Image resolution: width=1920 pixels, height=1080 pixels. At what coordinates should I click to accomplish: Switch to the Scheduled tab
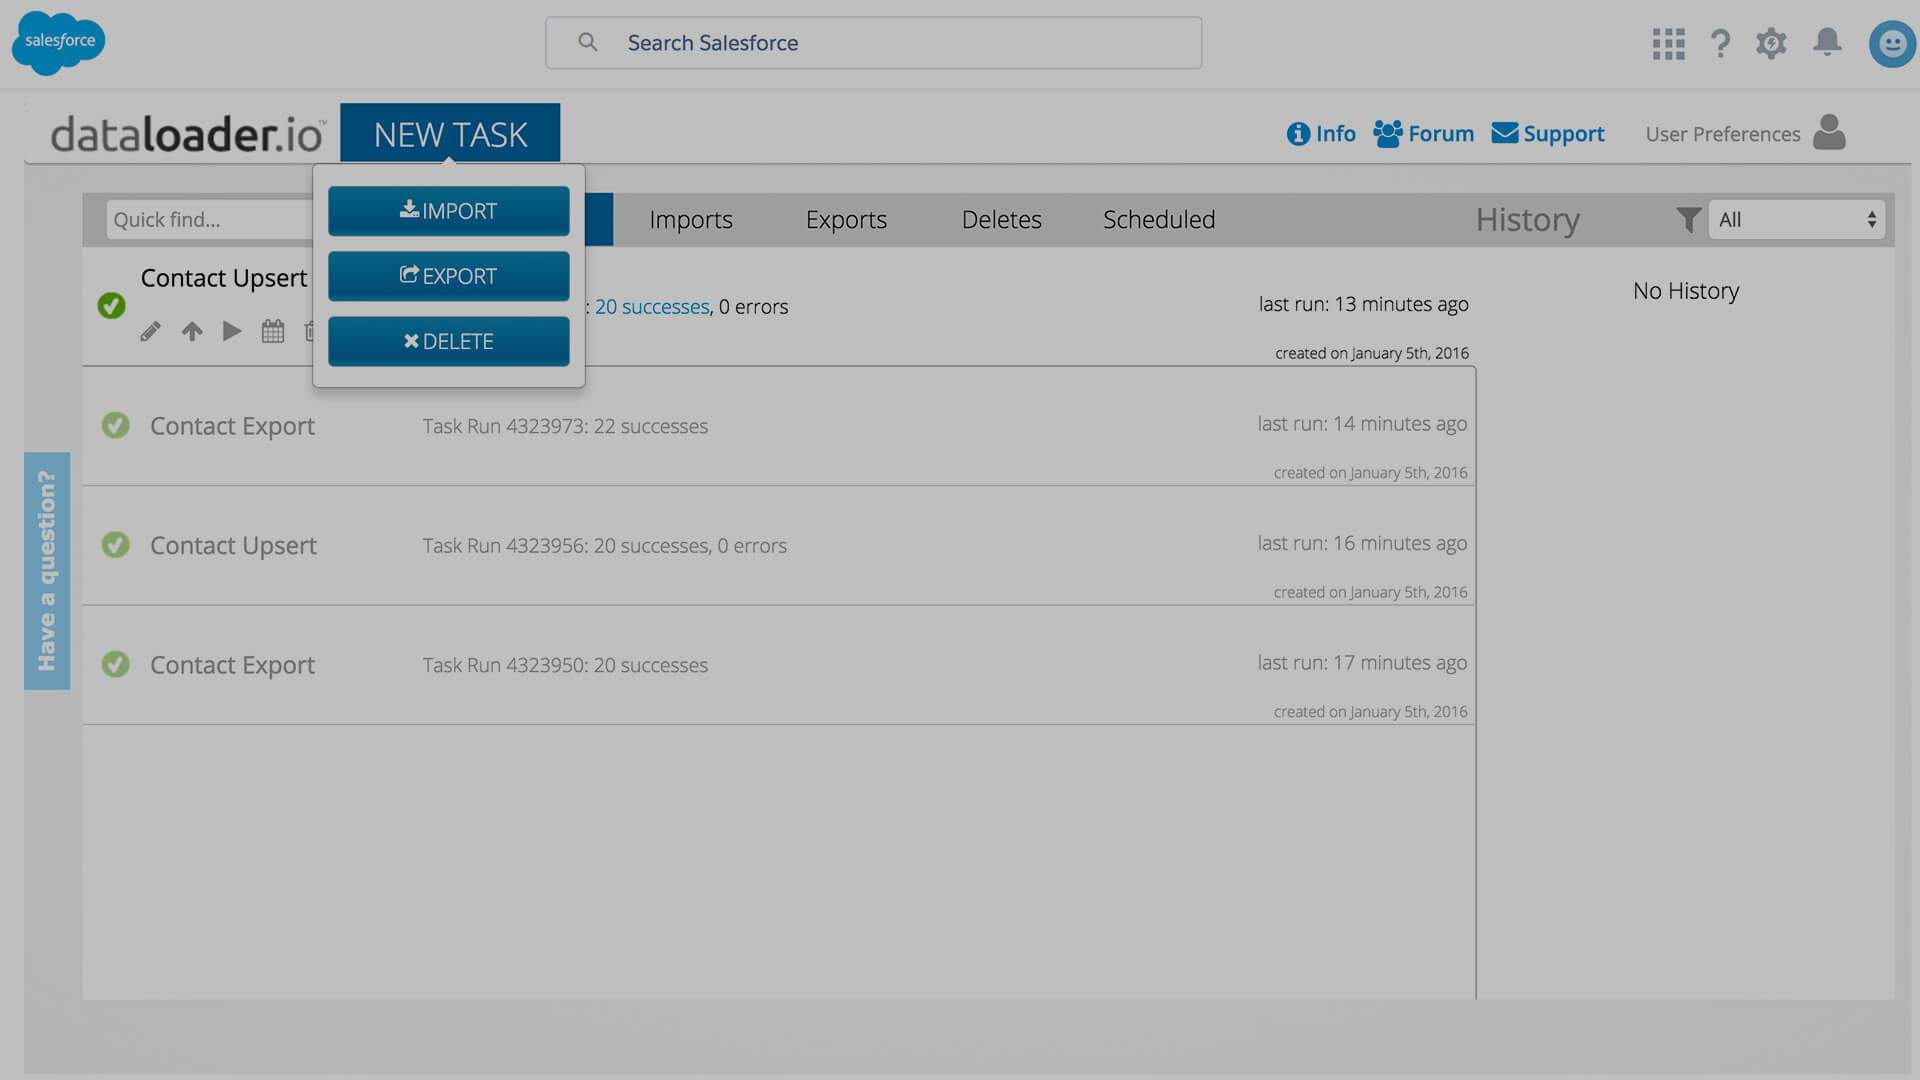point(1159,220)
